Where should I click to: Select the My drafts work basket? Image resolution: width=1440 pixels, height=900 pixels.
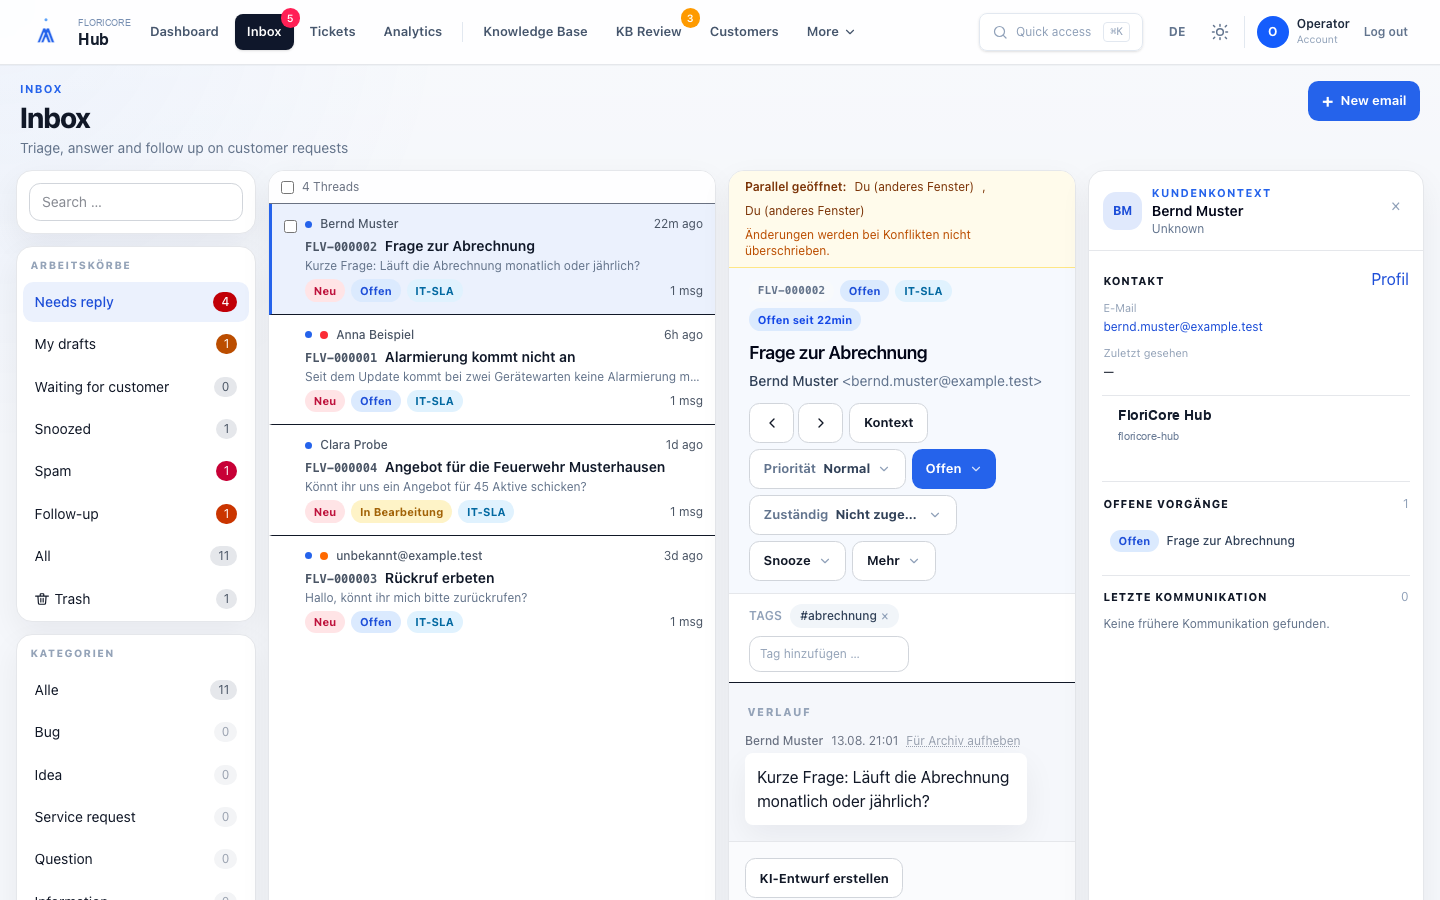tap(136, 344)
